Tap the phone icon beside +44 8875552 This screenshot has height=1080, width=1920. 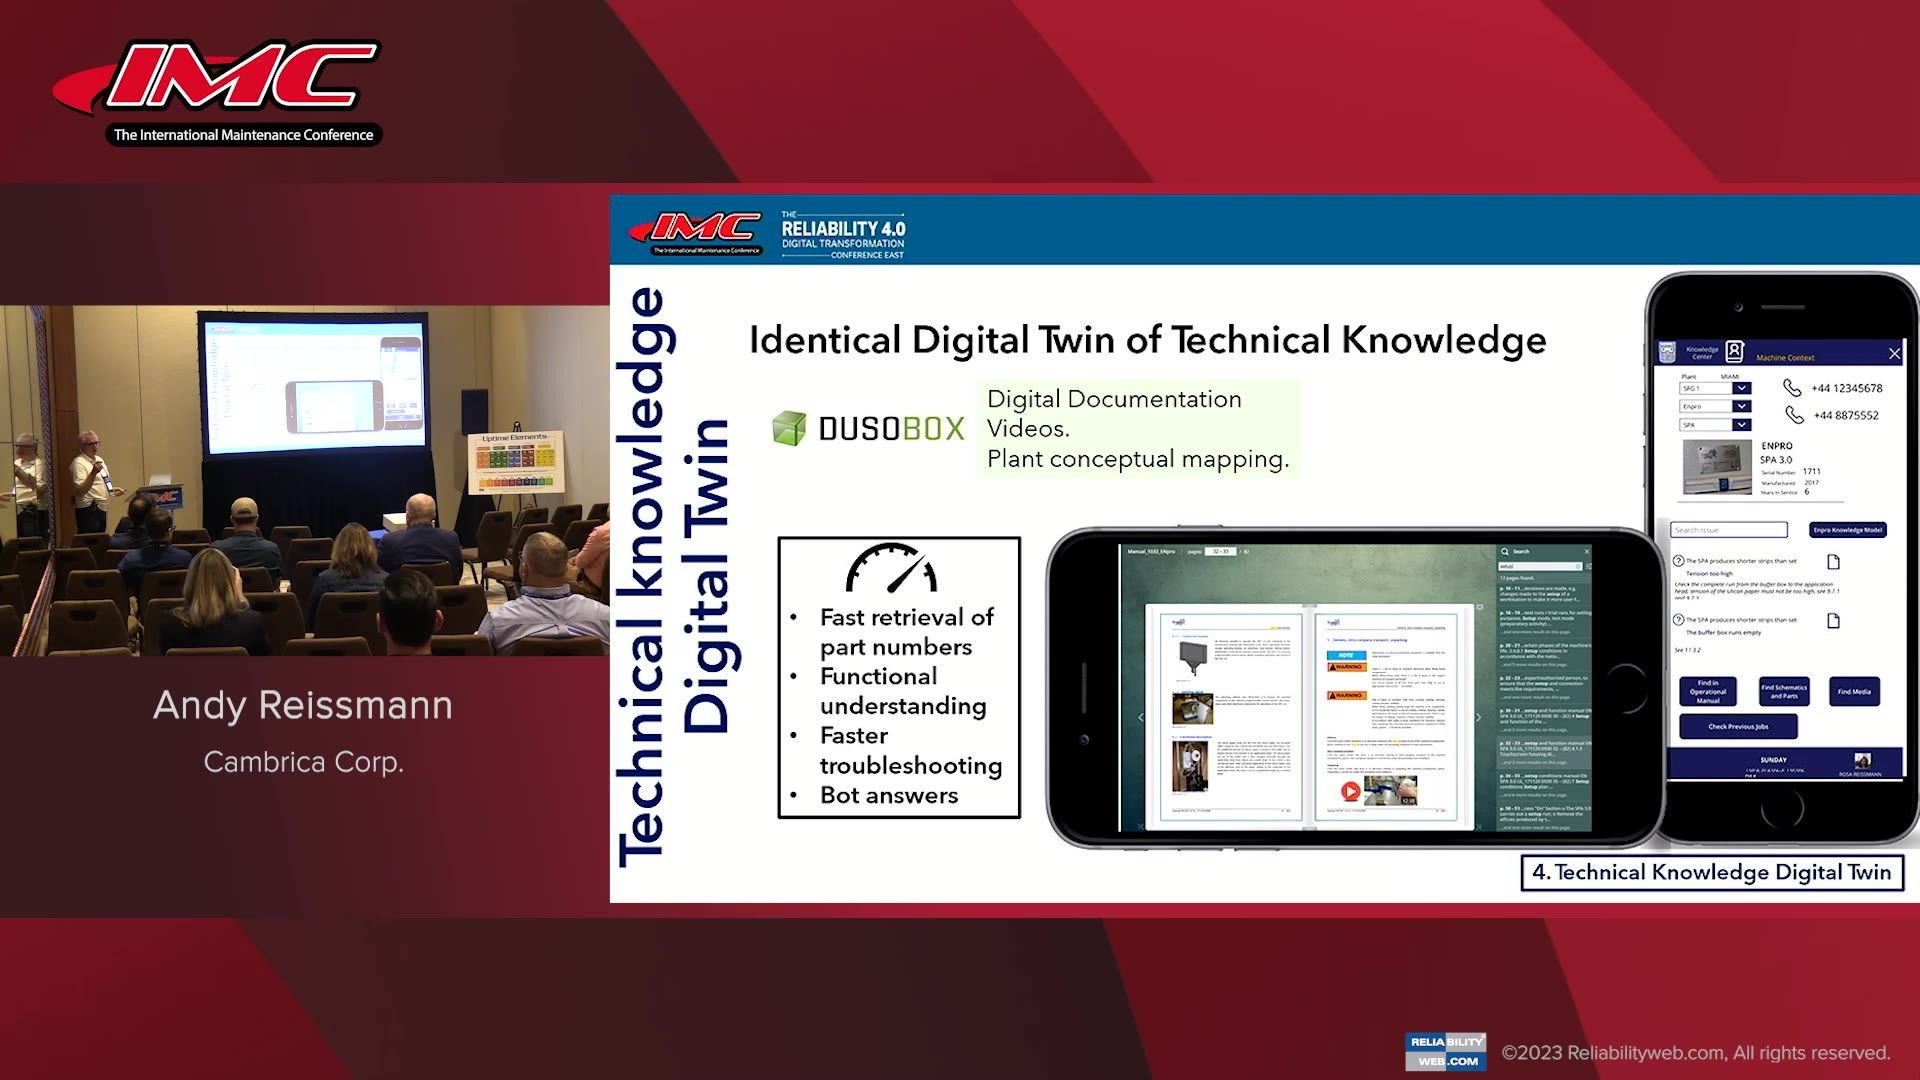[x=1796, y=415]
